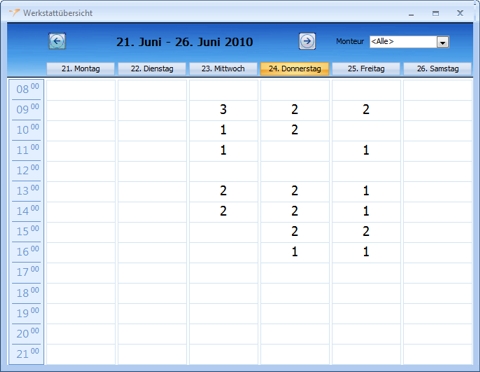The width and height of the screenshot is (480, 372).
Task: Go to the previous week with left arrow
Action: pos(57,41)
